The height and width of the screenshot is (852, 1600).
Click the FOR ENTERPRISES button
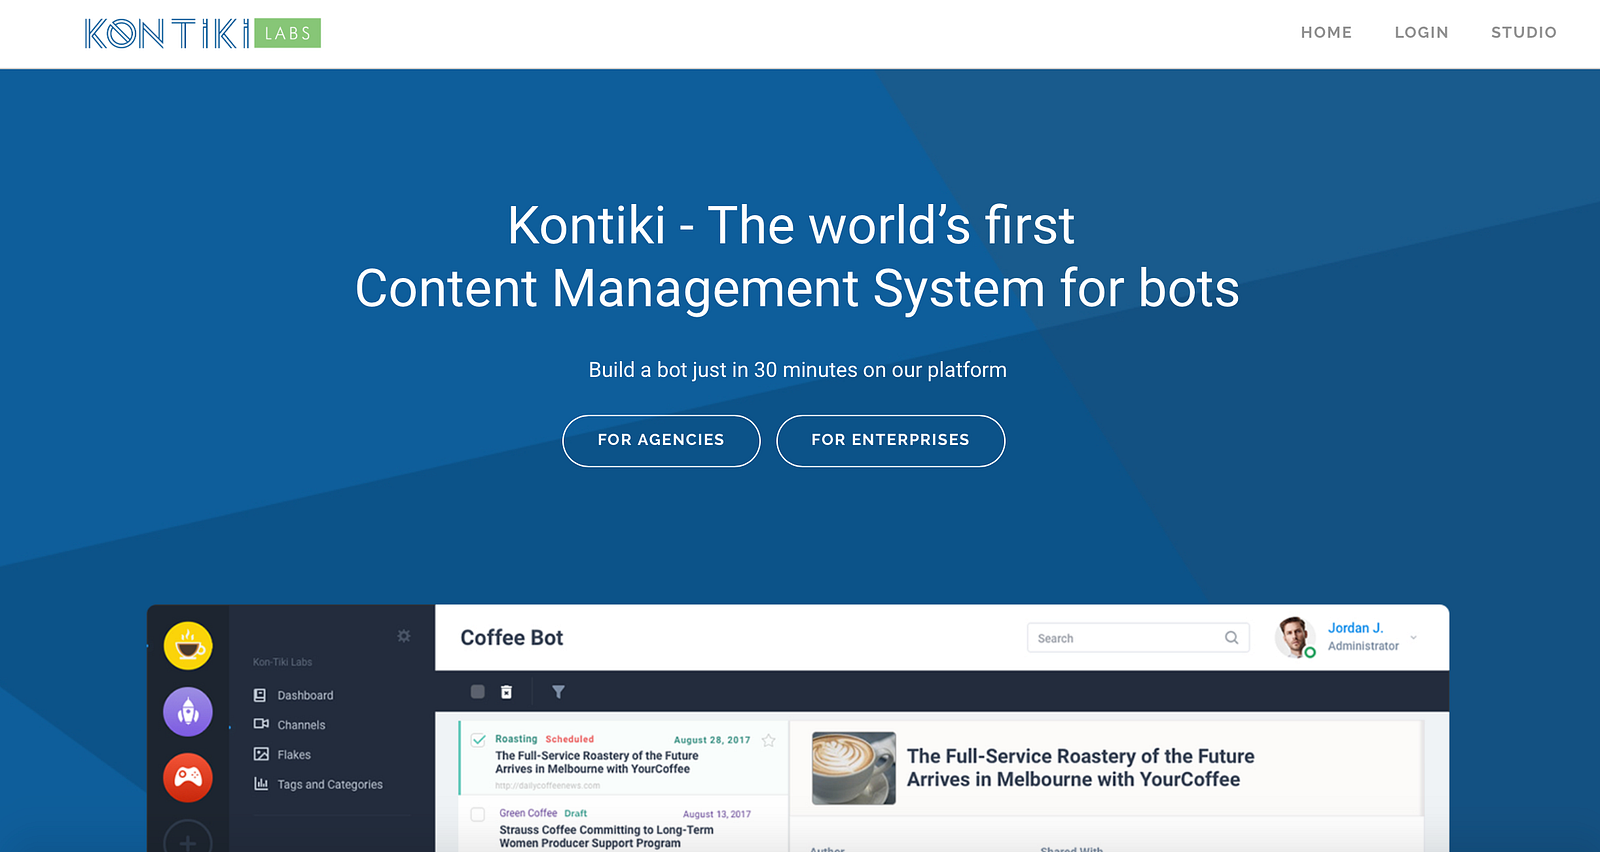(890, 440)
